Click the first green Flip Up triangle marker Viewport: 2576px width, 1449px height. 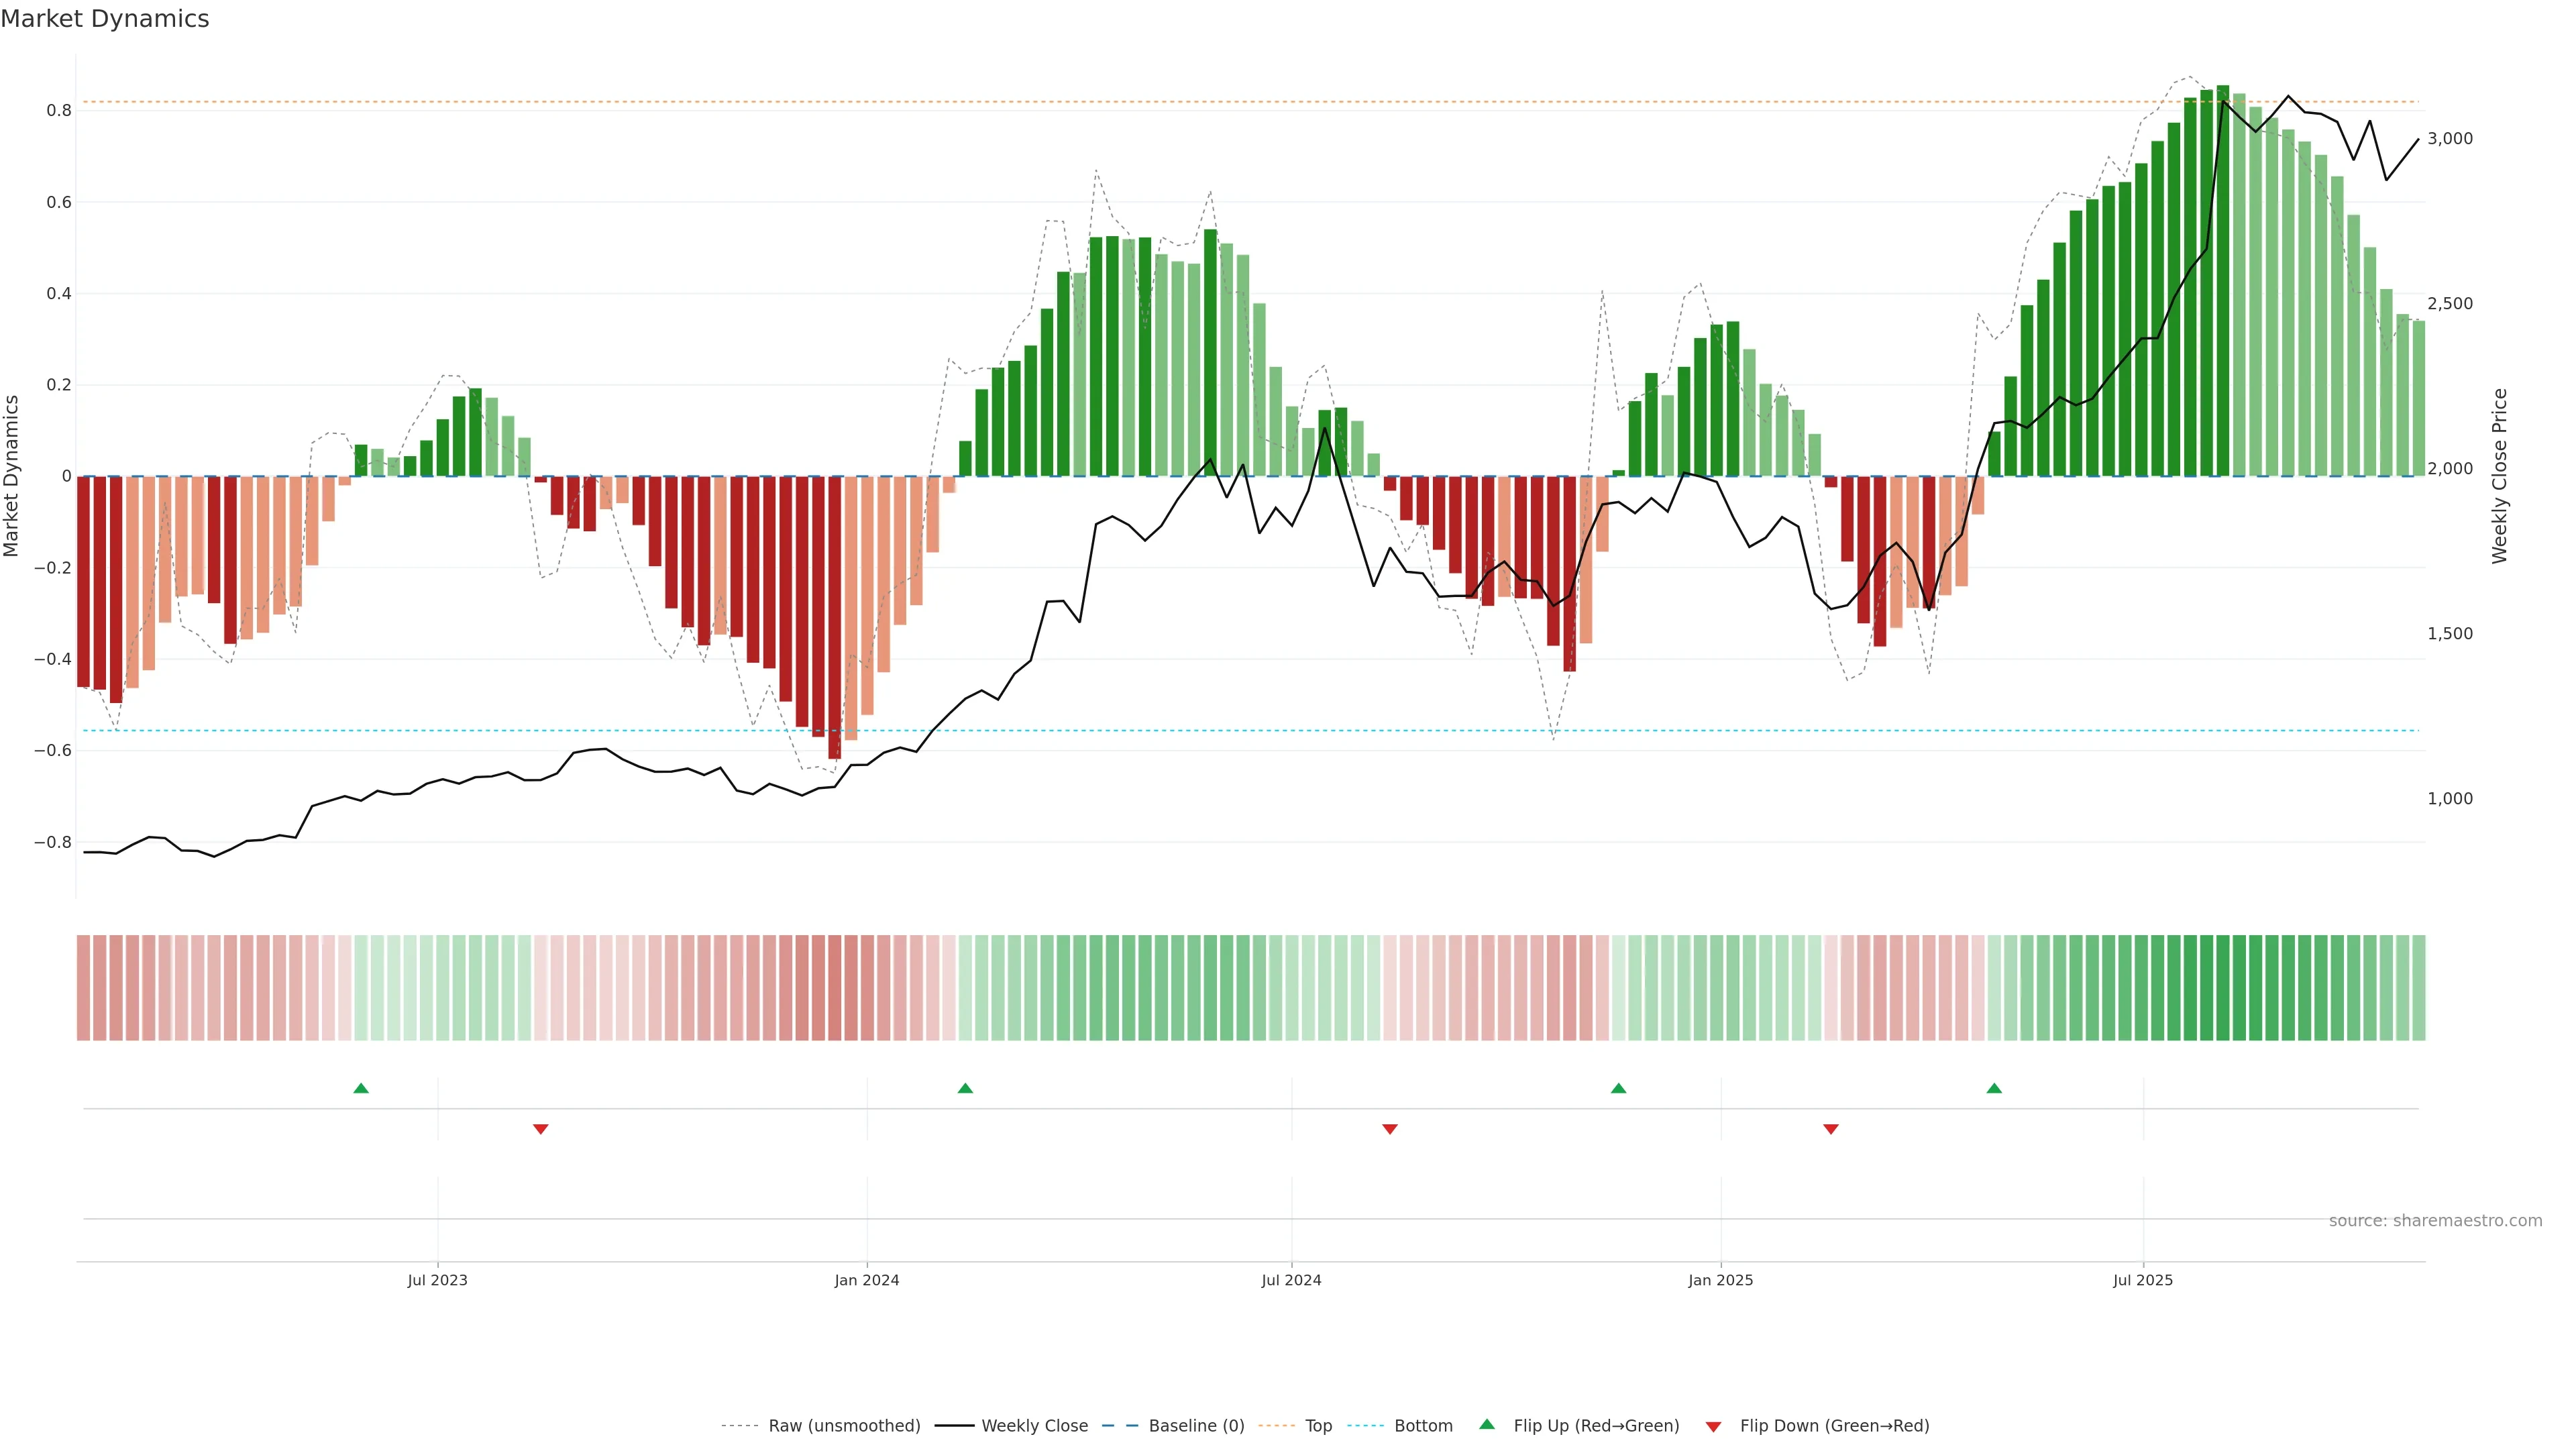[x=361, y=1088]
